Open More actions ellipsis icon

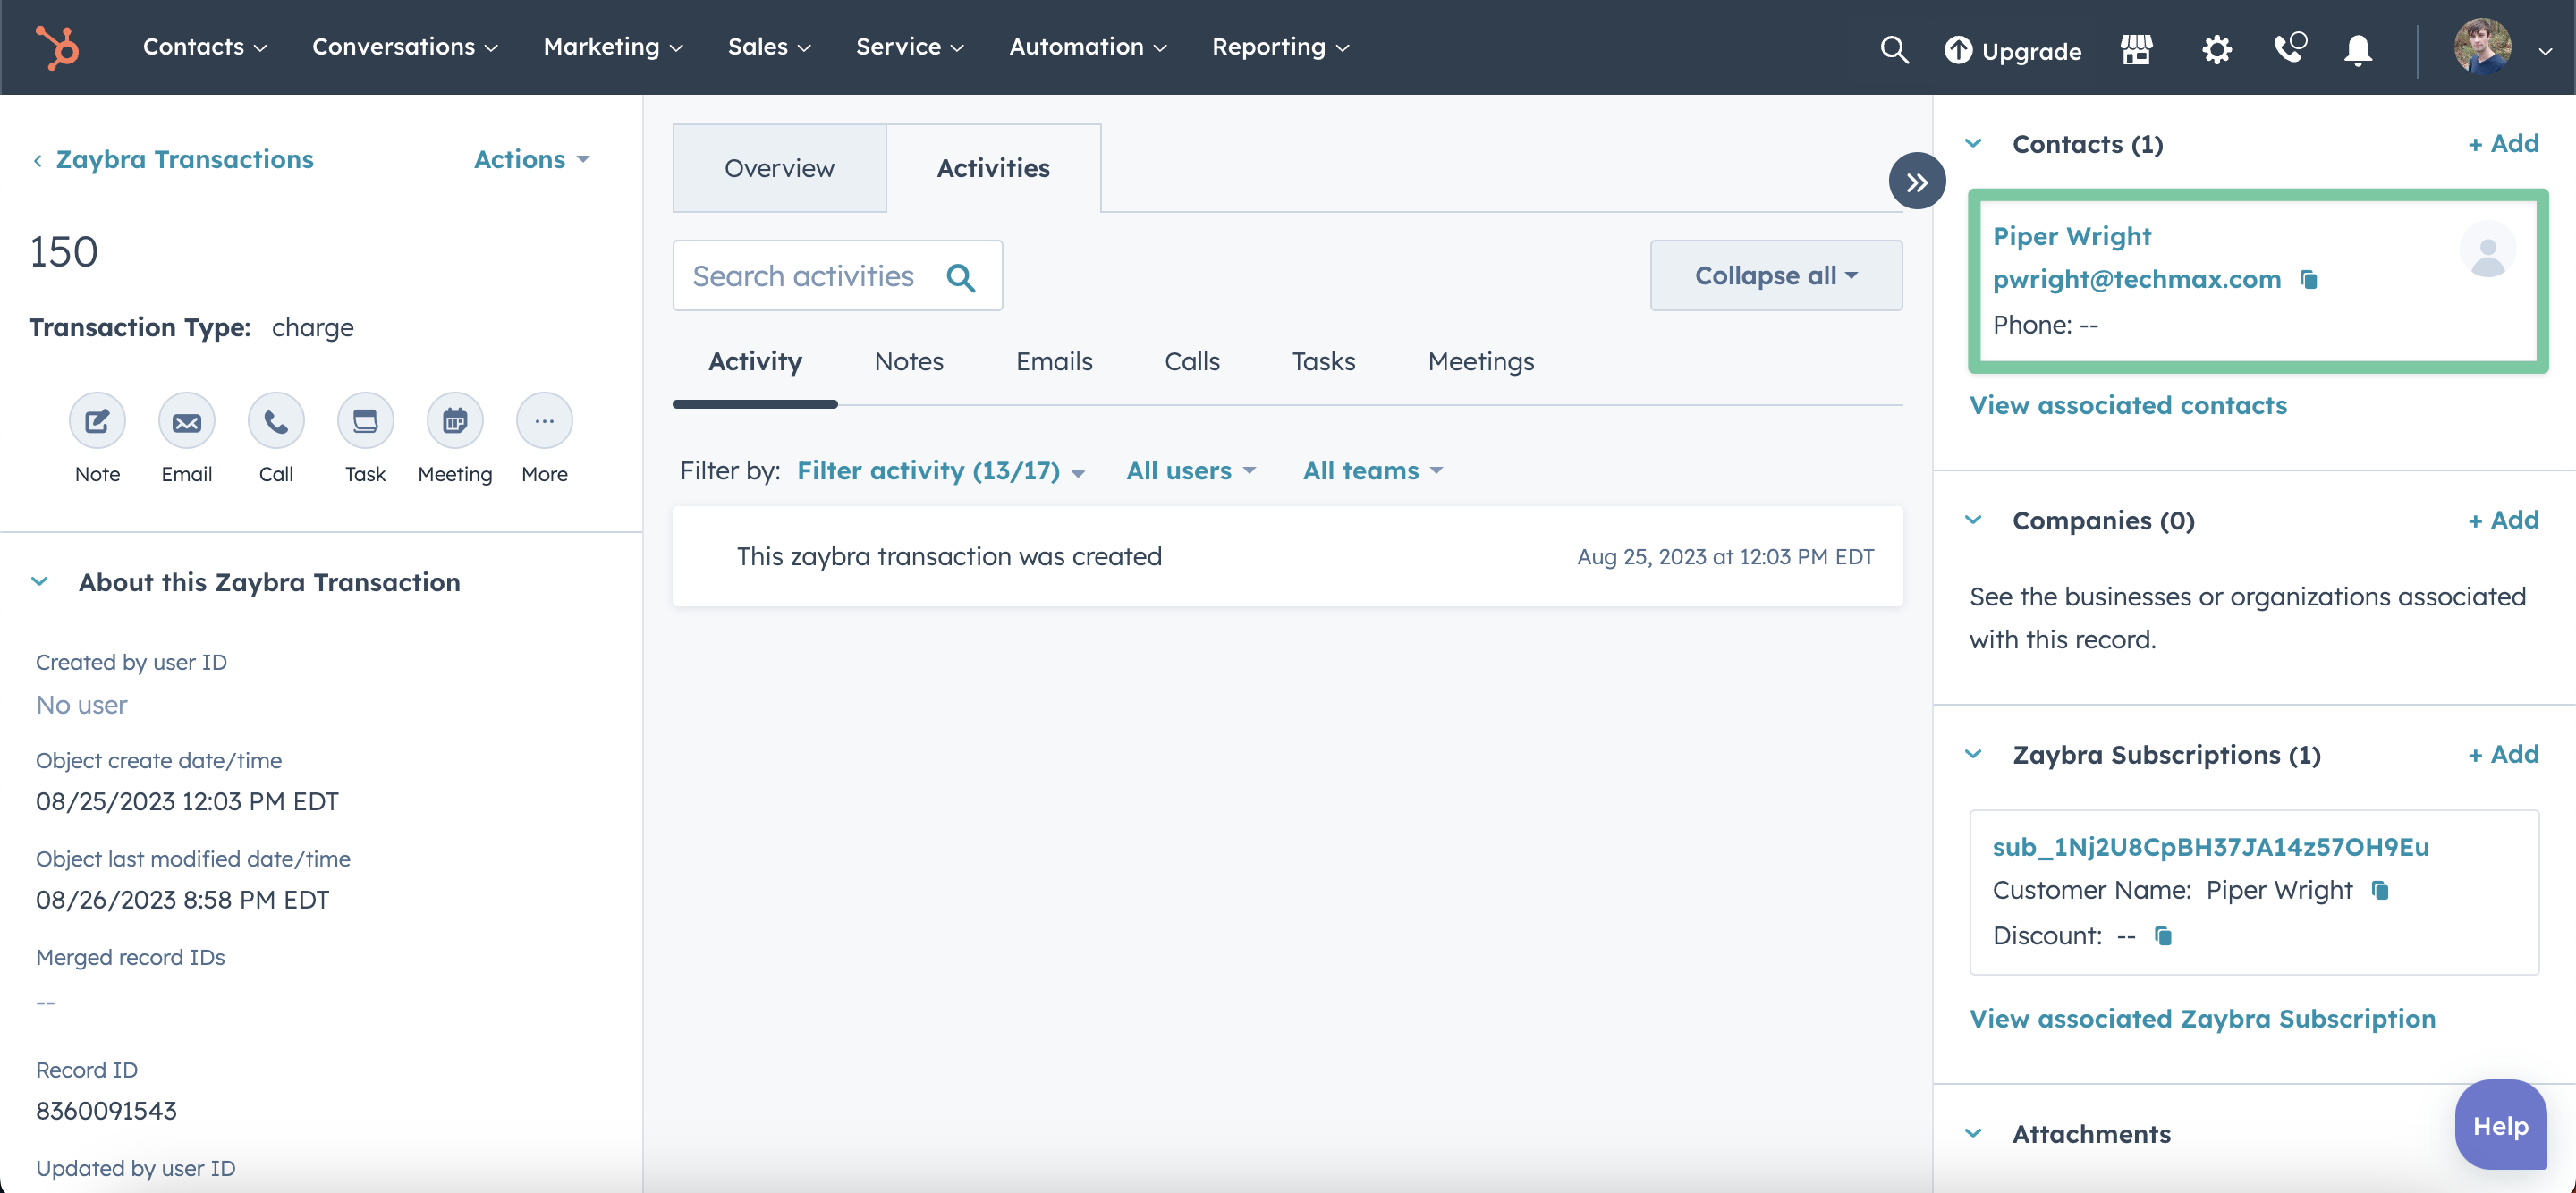coord(544,421)
